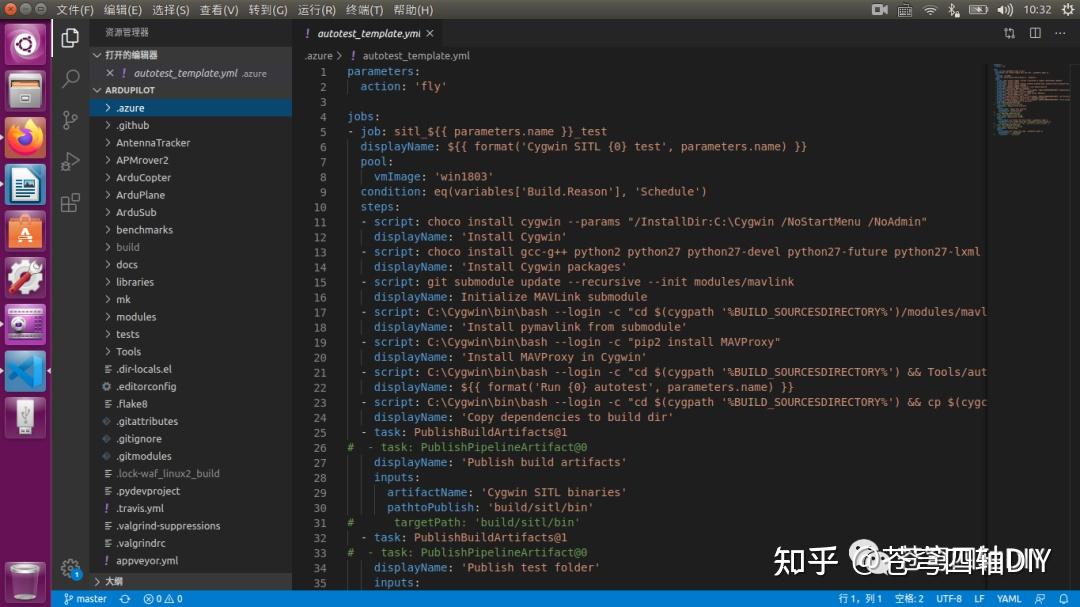
Task: Open the .pydevproject file
Action: pos(191,491)
